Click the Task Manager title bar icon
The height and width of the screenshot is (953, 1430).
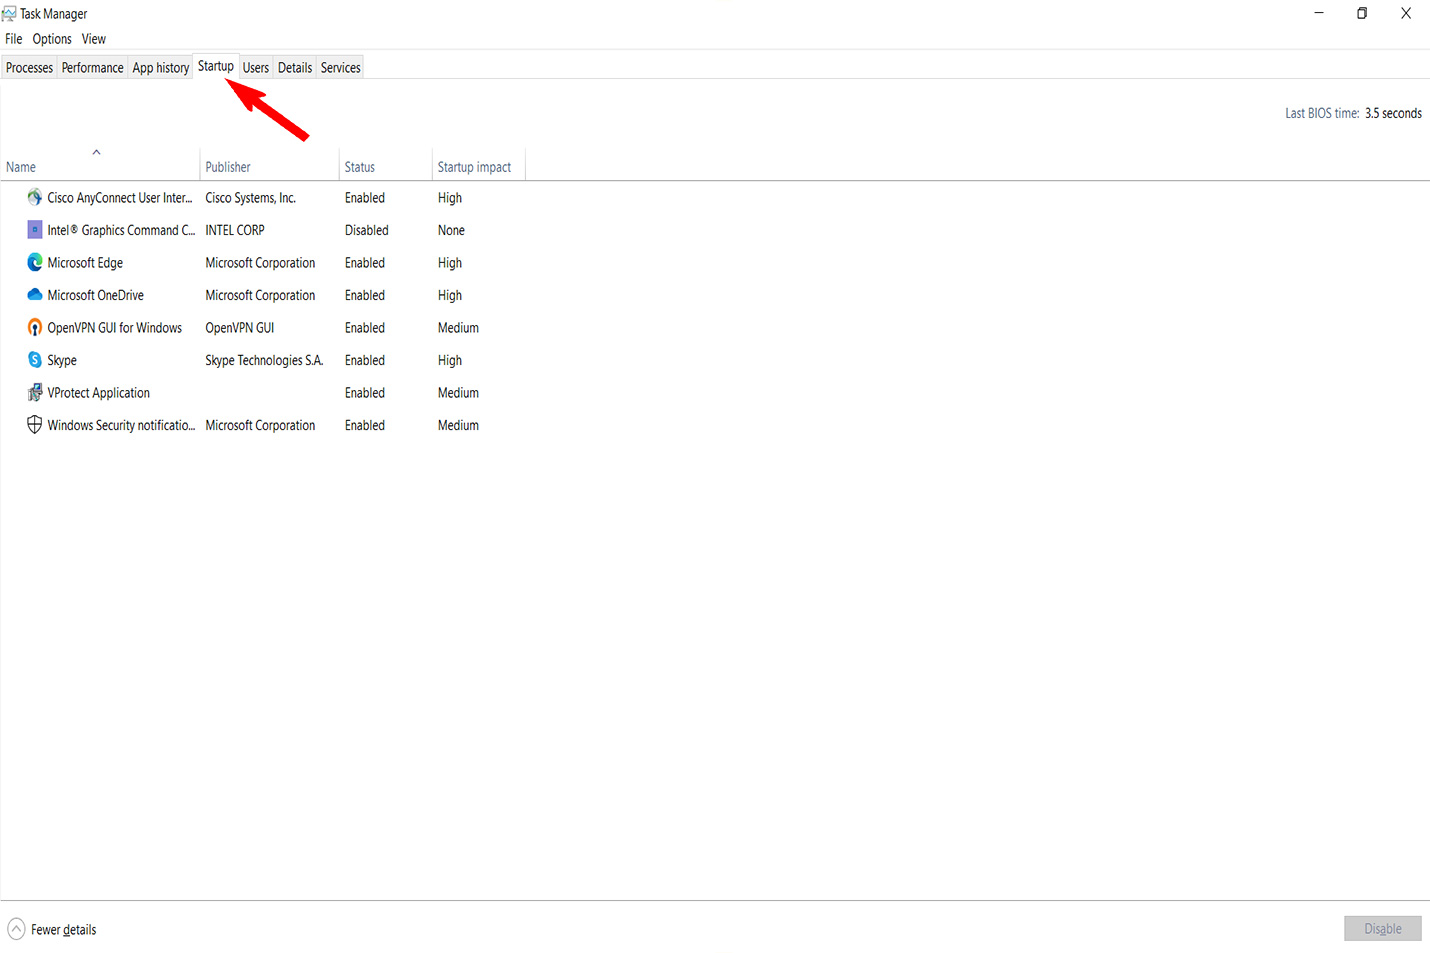pos(9,13)
